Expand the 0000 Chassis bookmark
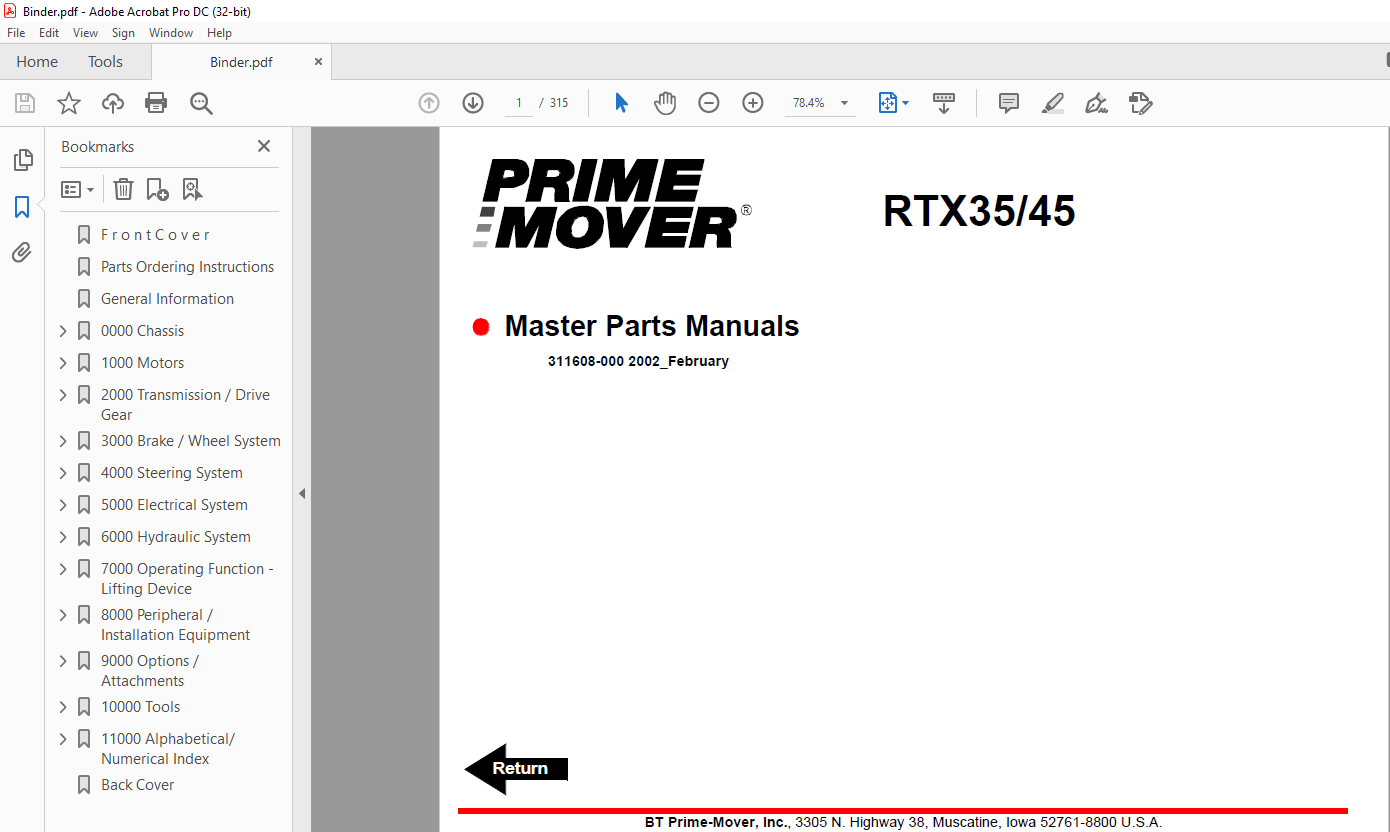 63,331
